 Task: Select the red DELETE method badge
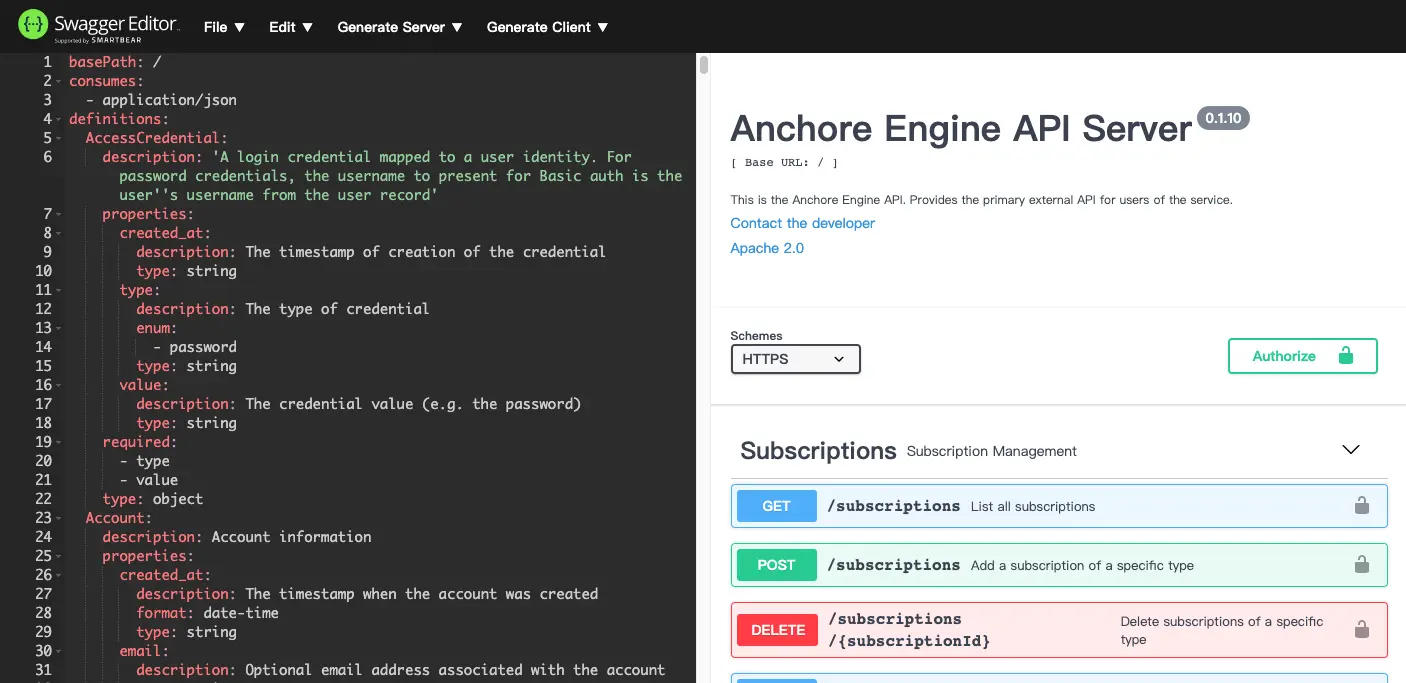[x=776, y=629]
